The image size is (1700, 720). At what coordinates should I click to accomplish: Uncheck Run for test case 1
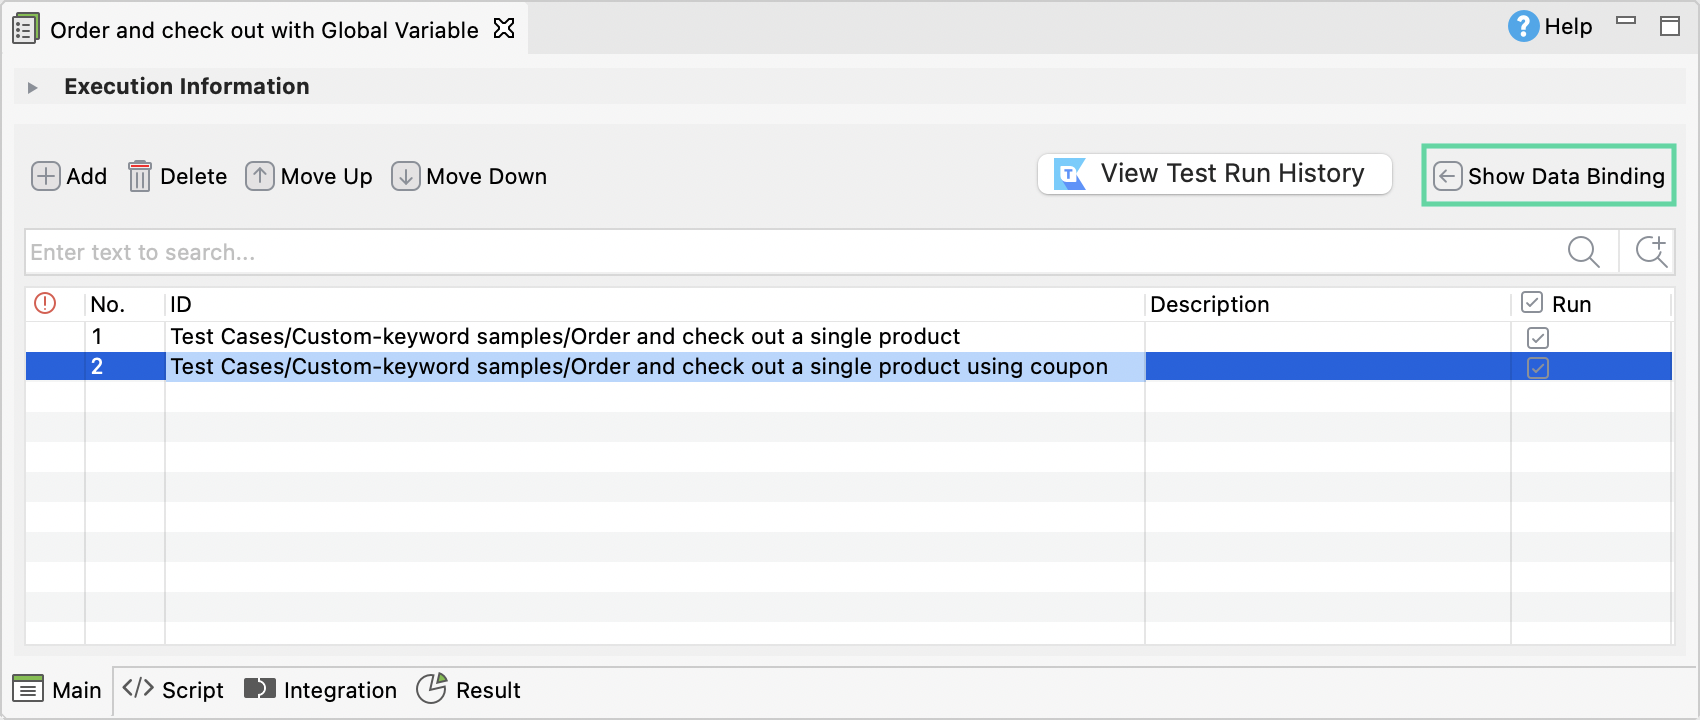[x=1538, y=338]
